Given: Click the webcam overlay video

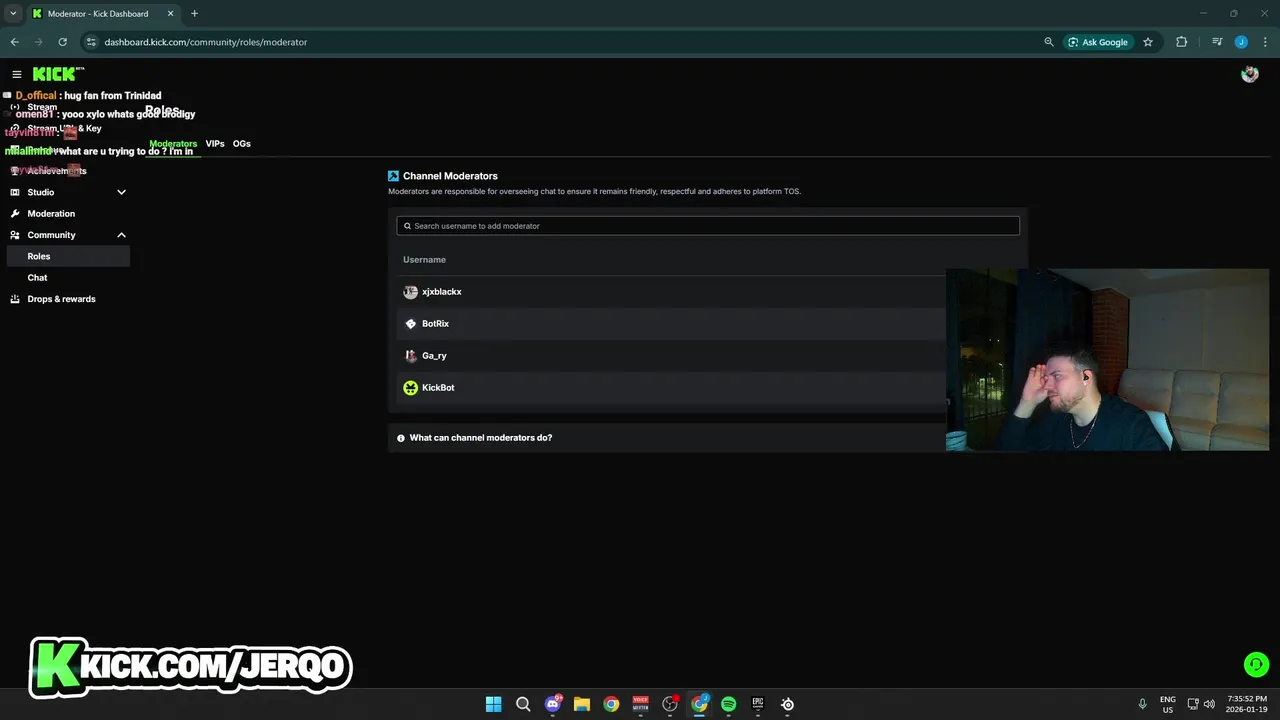Looking at the screenshot, I should [1107, 359].
